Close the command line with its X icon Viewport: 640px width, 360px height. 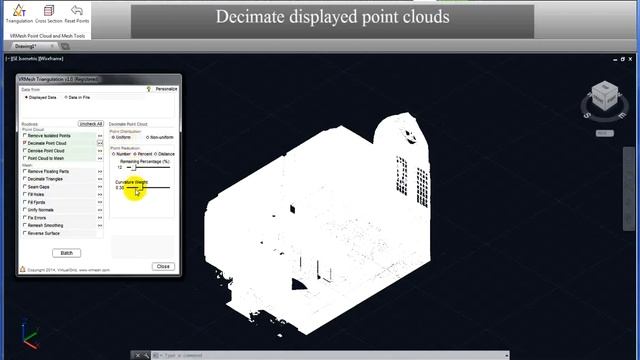pyautogui.click(x=138, y=356)
